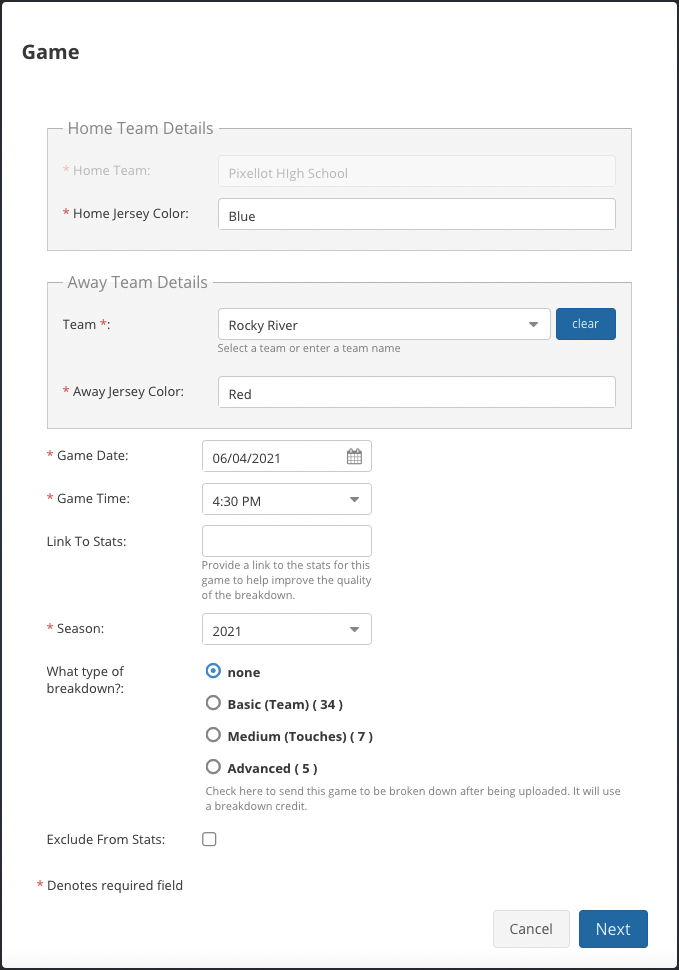
Task: Click the Rocky River team combo box
Action: (384, 324)
